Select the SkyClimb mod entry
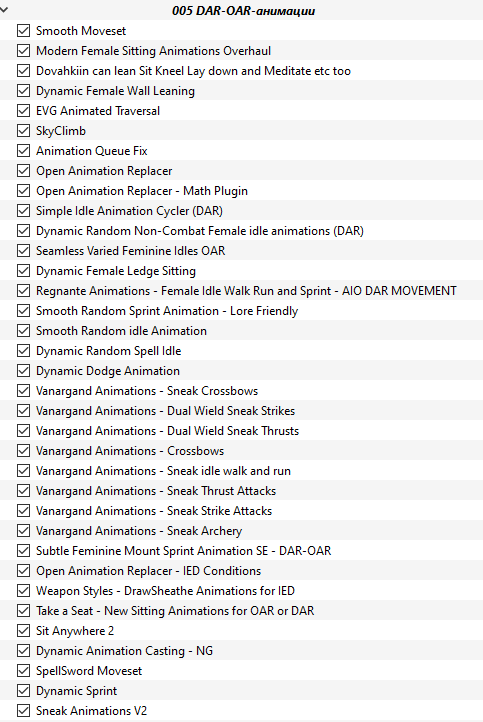The height and width of the screenshot is (722, 483). pos(61,131)
